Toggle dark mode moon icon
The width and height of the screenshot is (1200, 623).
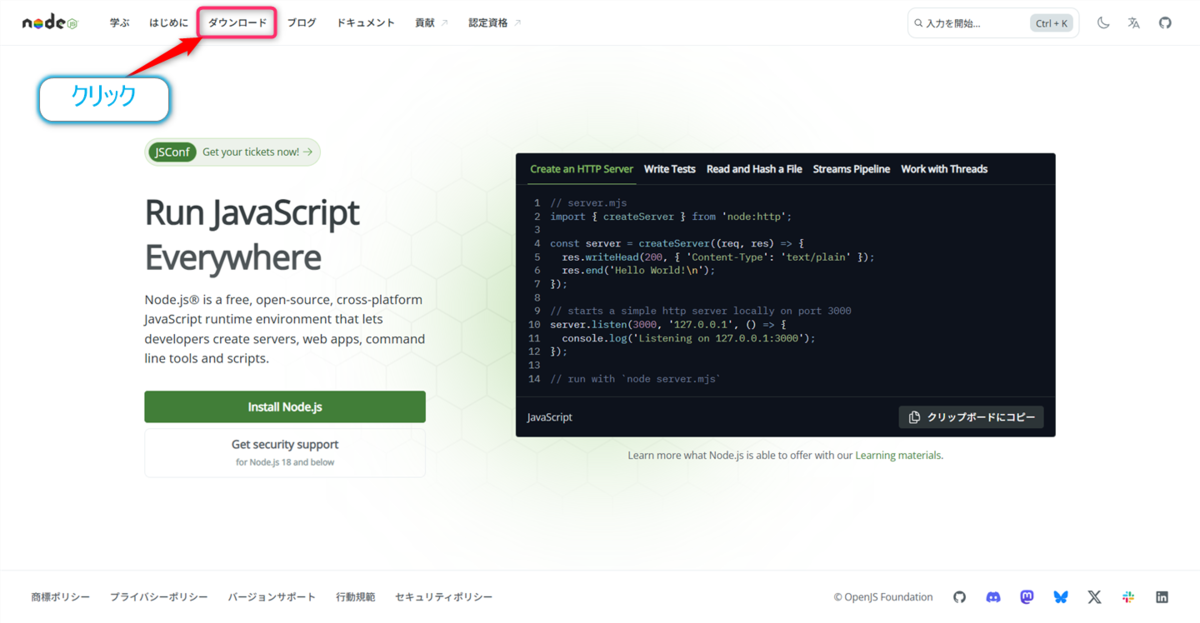pyautogui.click(x=1103, y=23)
